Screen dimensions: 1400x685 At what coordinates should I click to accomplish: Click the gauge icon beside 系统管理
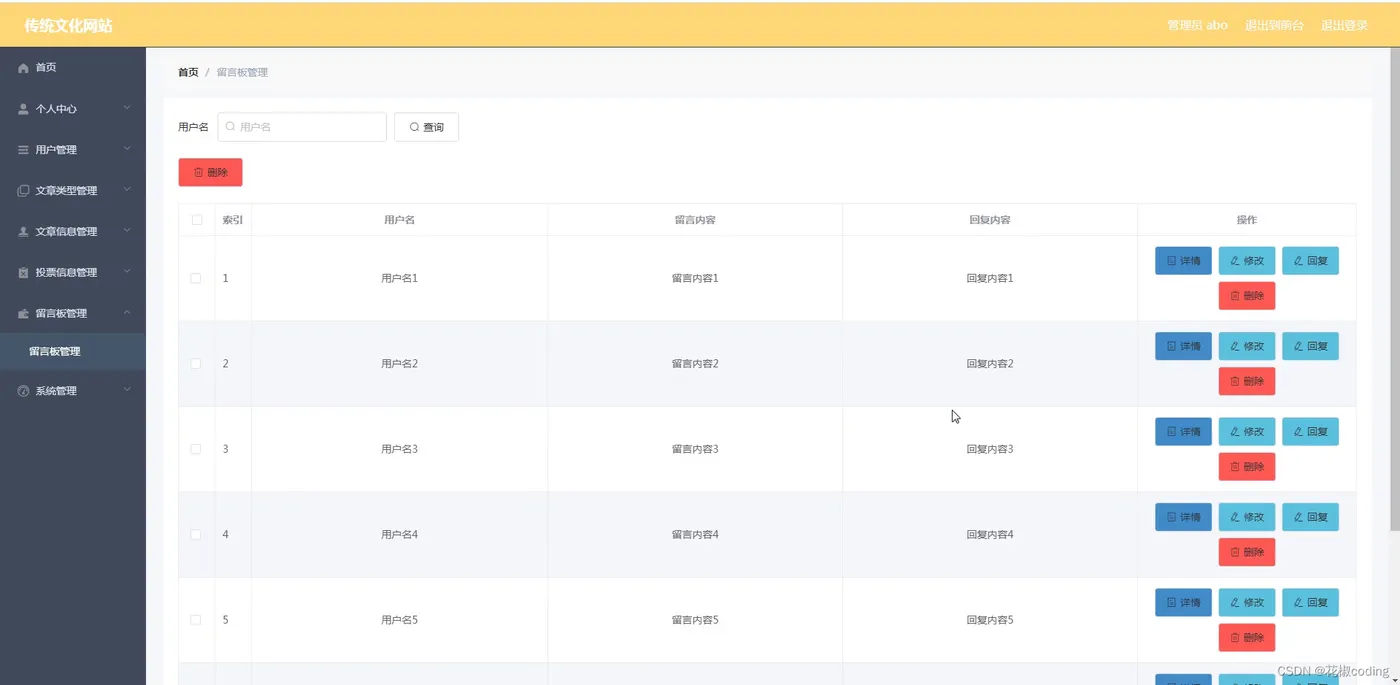point(23,391)
